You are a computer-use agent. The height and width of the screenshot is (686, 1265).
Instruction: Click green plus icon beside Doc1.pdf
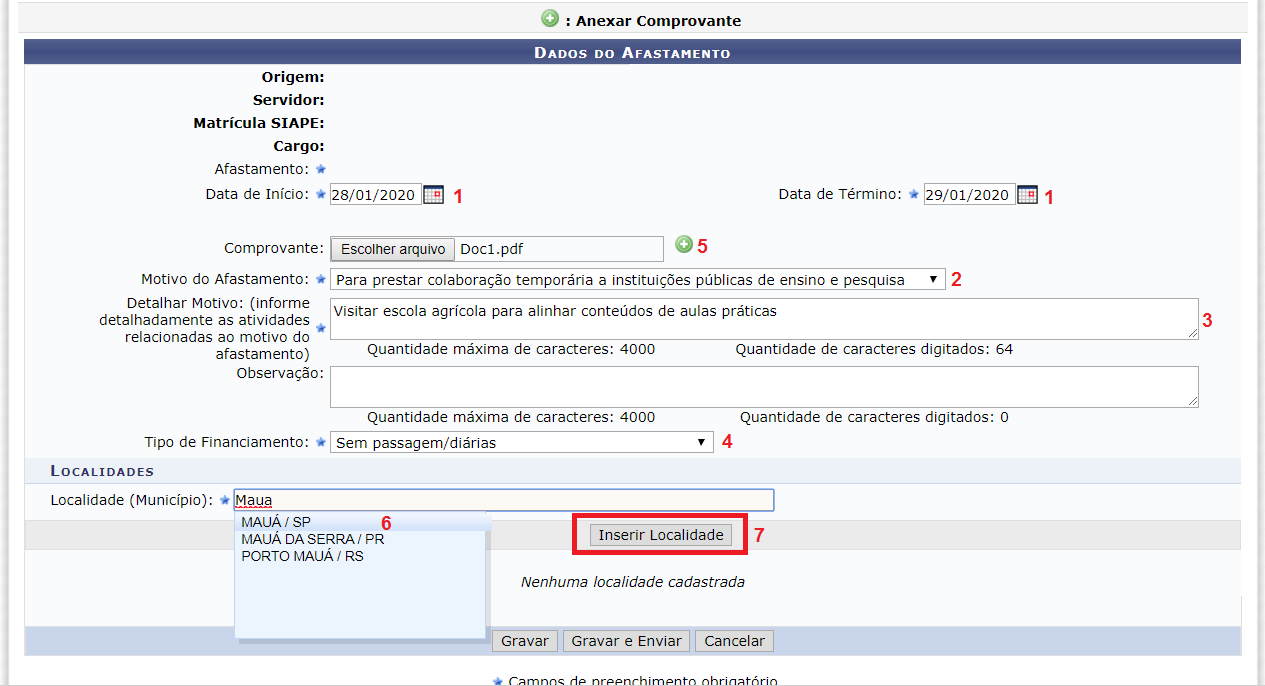pyautogui.click(x=684, y=244)
